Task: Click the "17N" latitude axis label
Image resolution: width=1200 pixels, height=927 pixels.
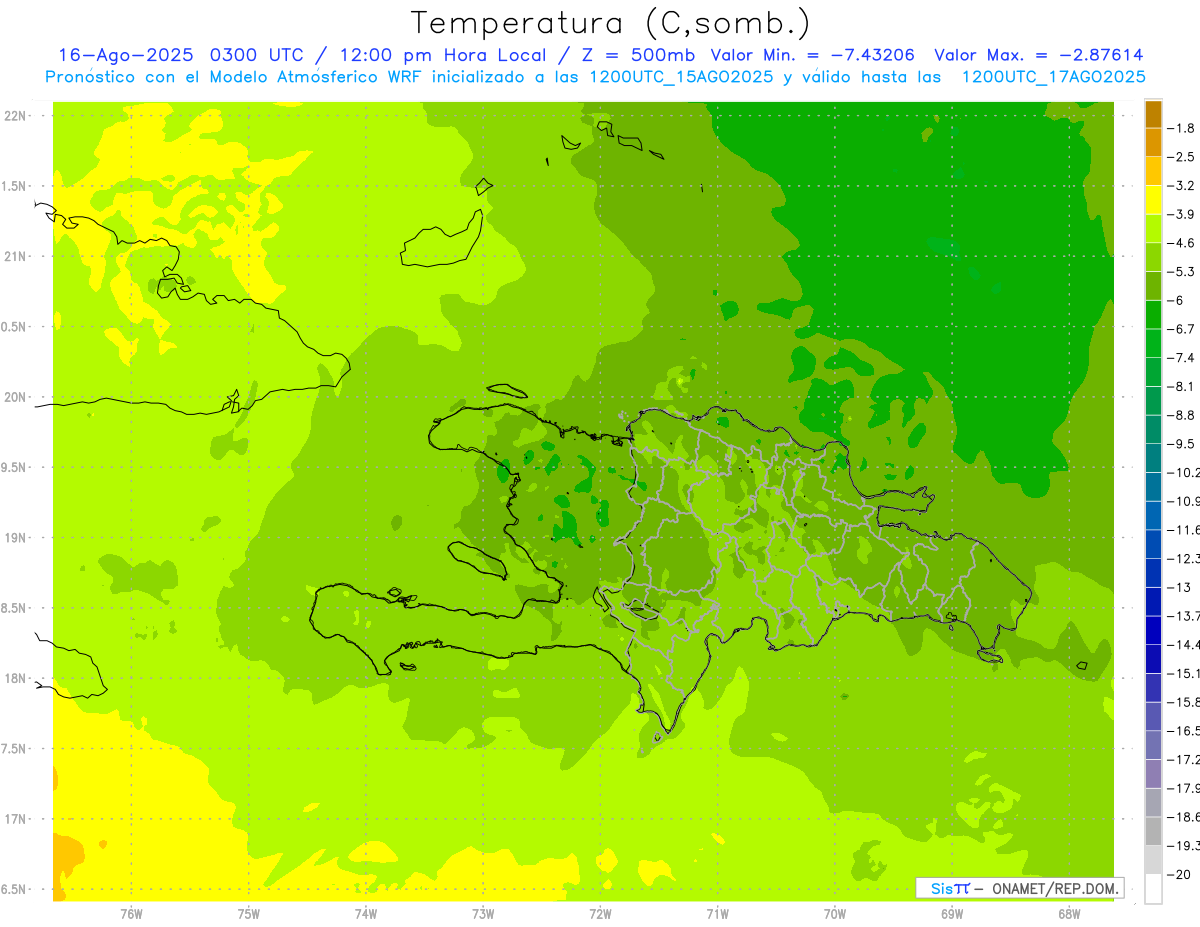Action: [15, 819]
